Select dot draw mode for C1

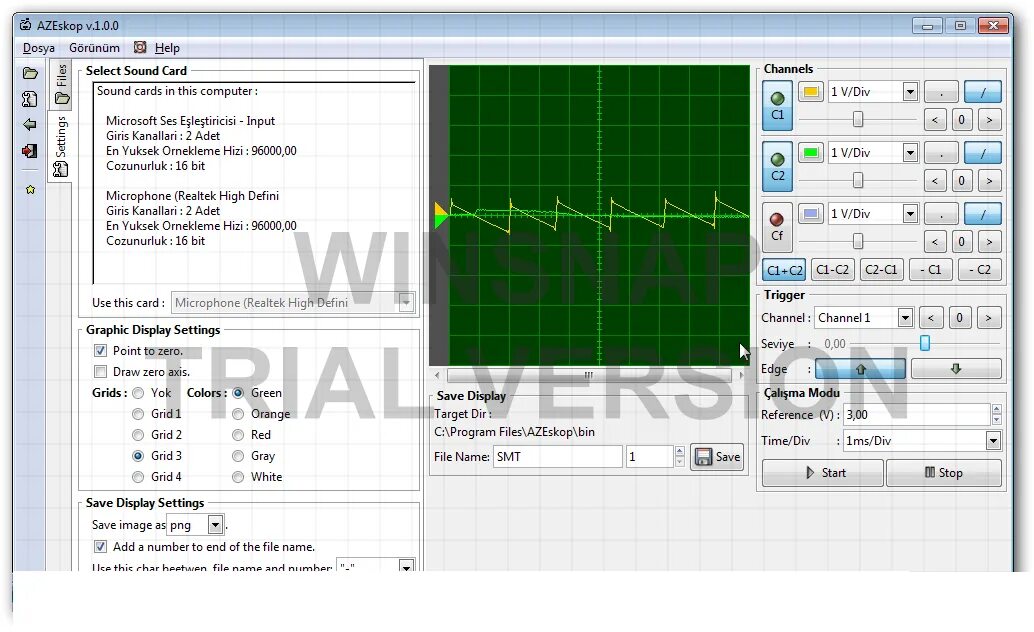941,92
